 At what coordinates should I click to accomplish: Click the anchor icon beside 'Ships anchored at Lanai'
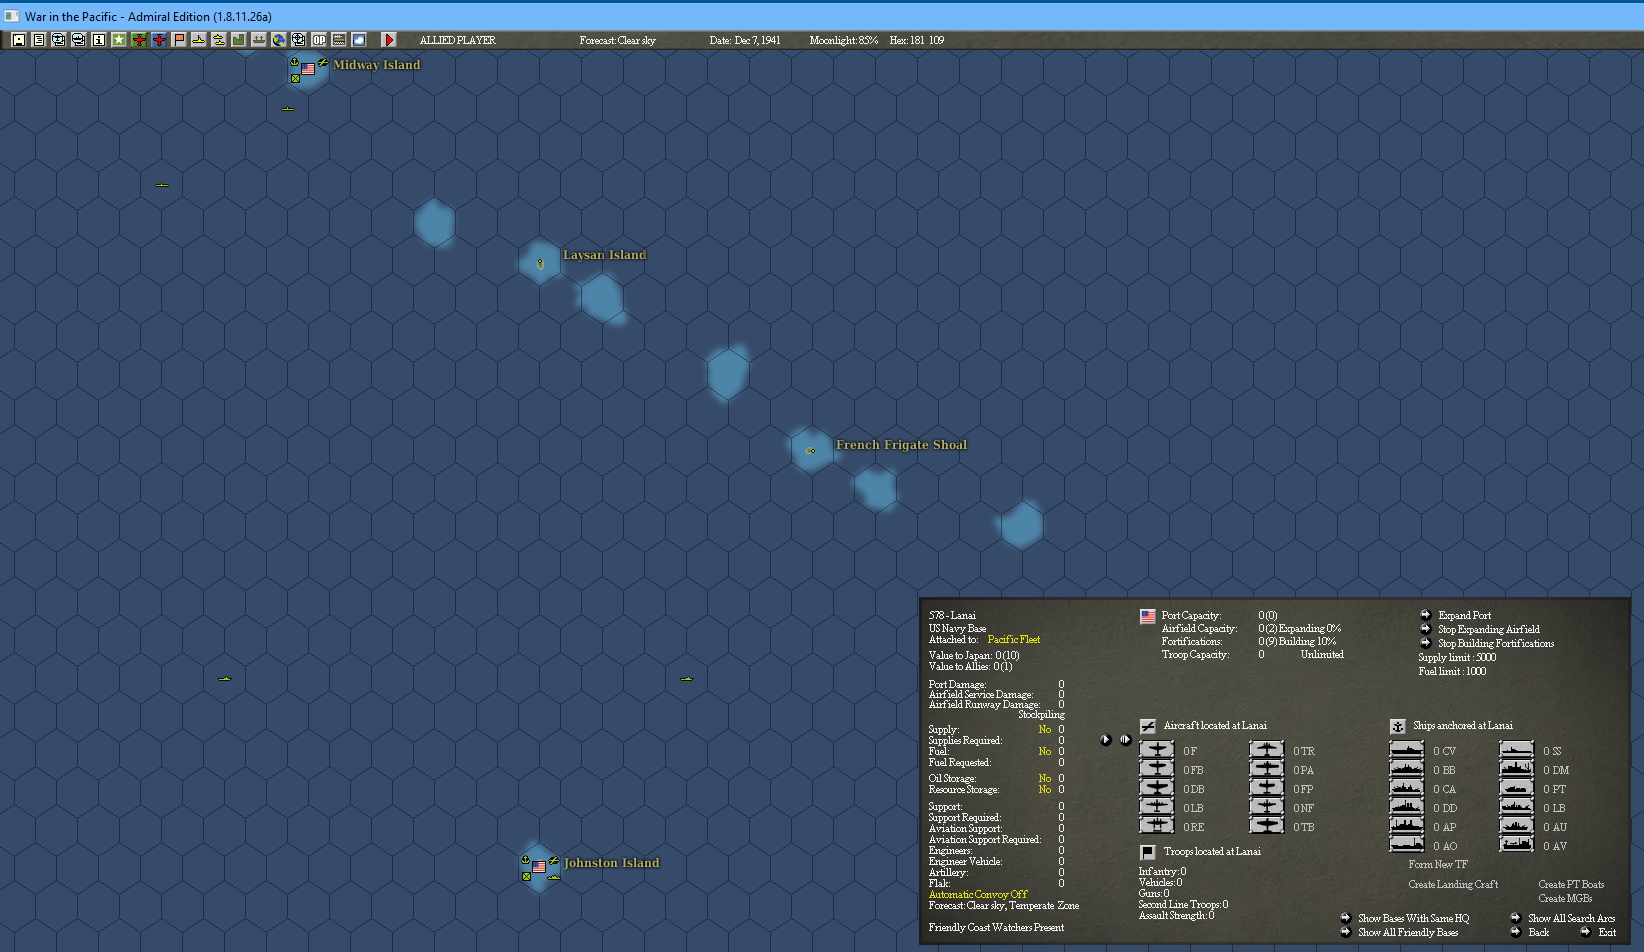pyautogui.click(x=1398, y=726)
